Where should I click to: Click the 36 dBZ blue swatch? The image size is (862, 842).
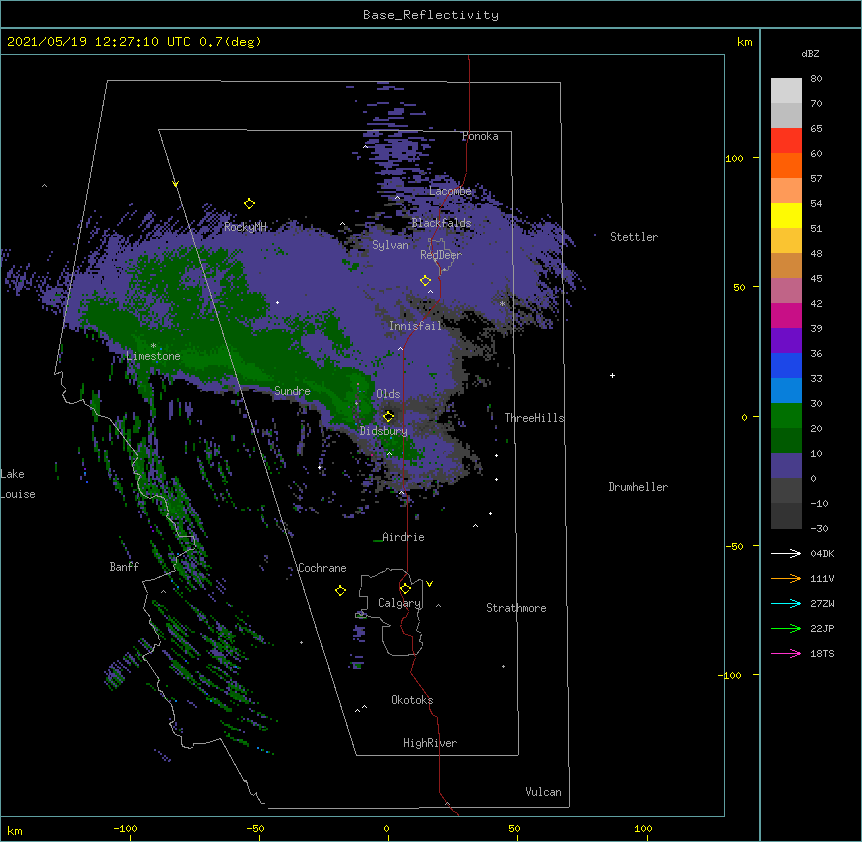(786, 365)
